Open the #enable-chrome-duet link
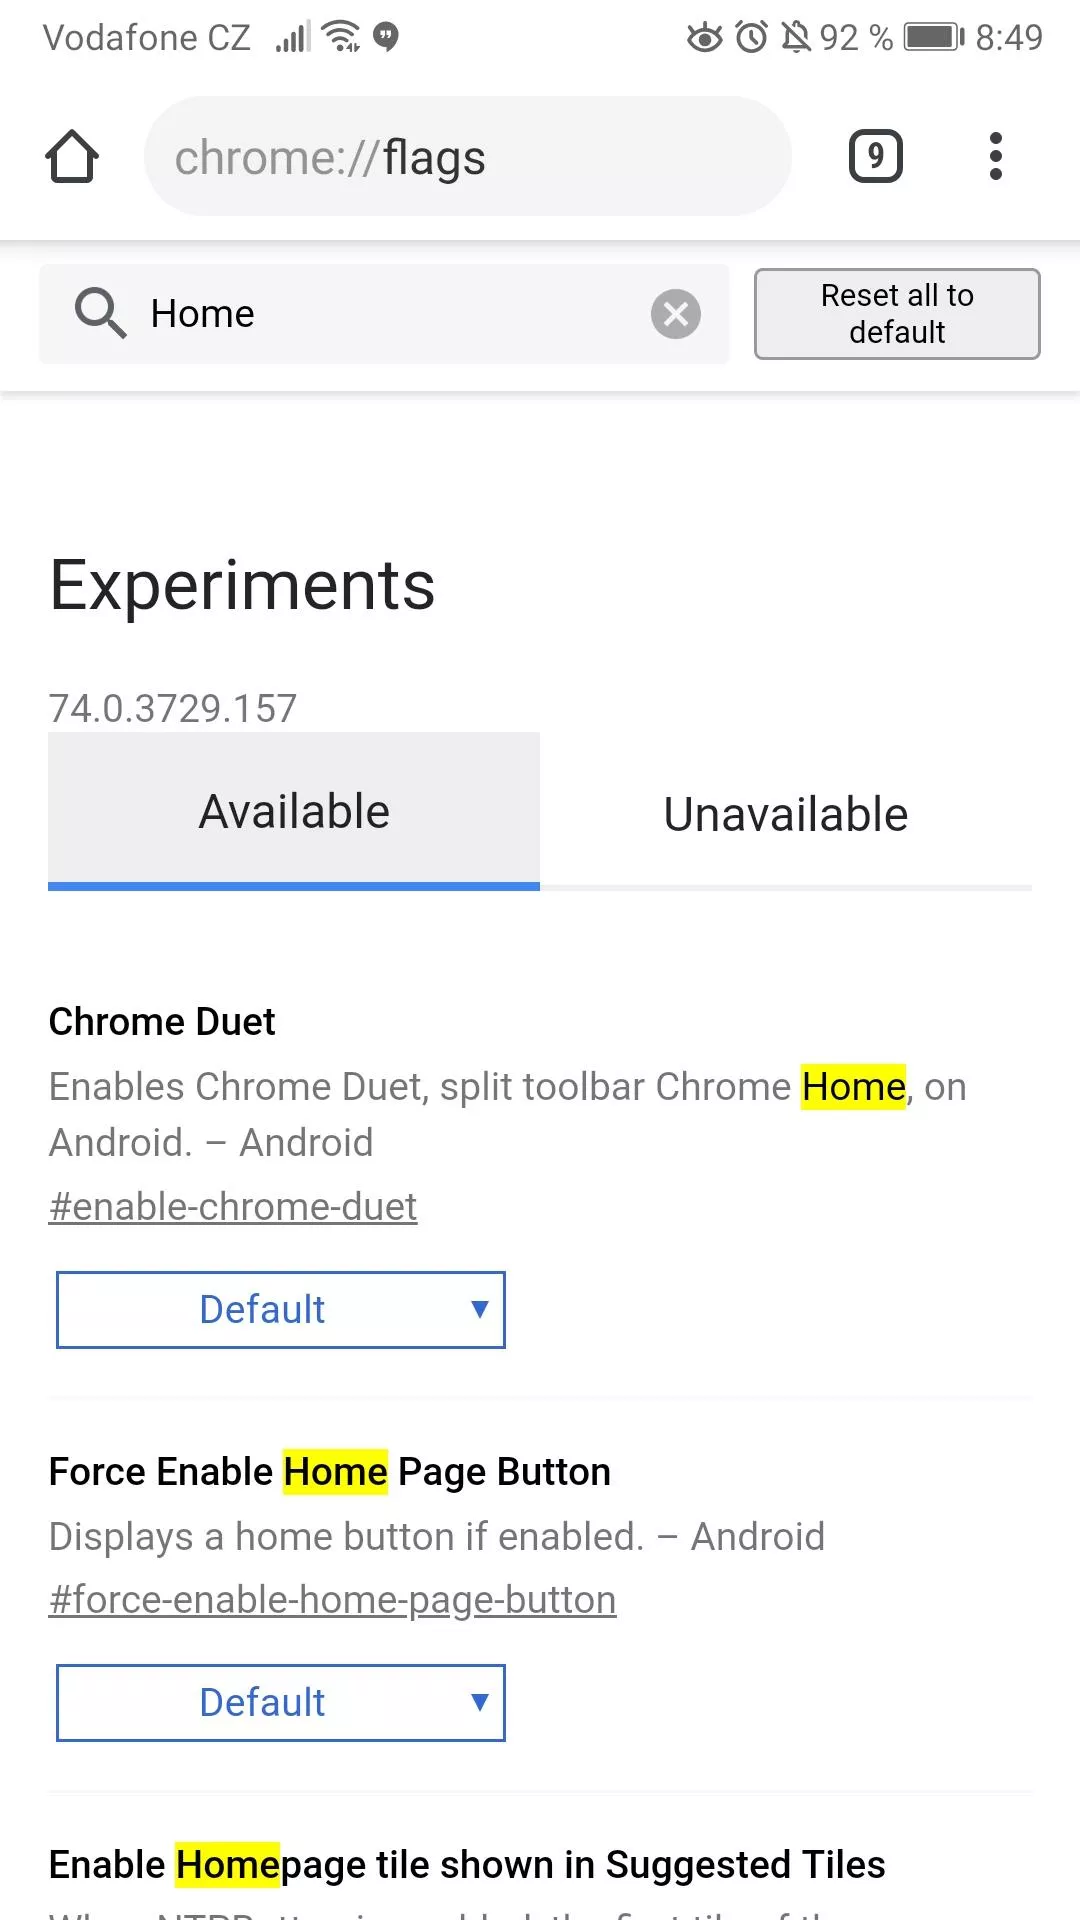1080x1920 pixels. click(x=233, y=1206)
